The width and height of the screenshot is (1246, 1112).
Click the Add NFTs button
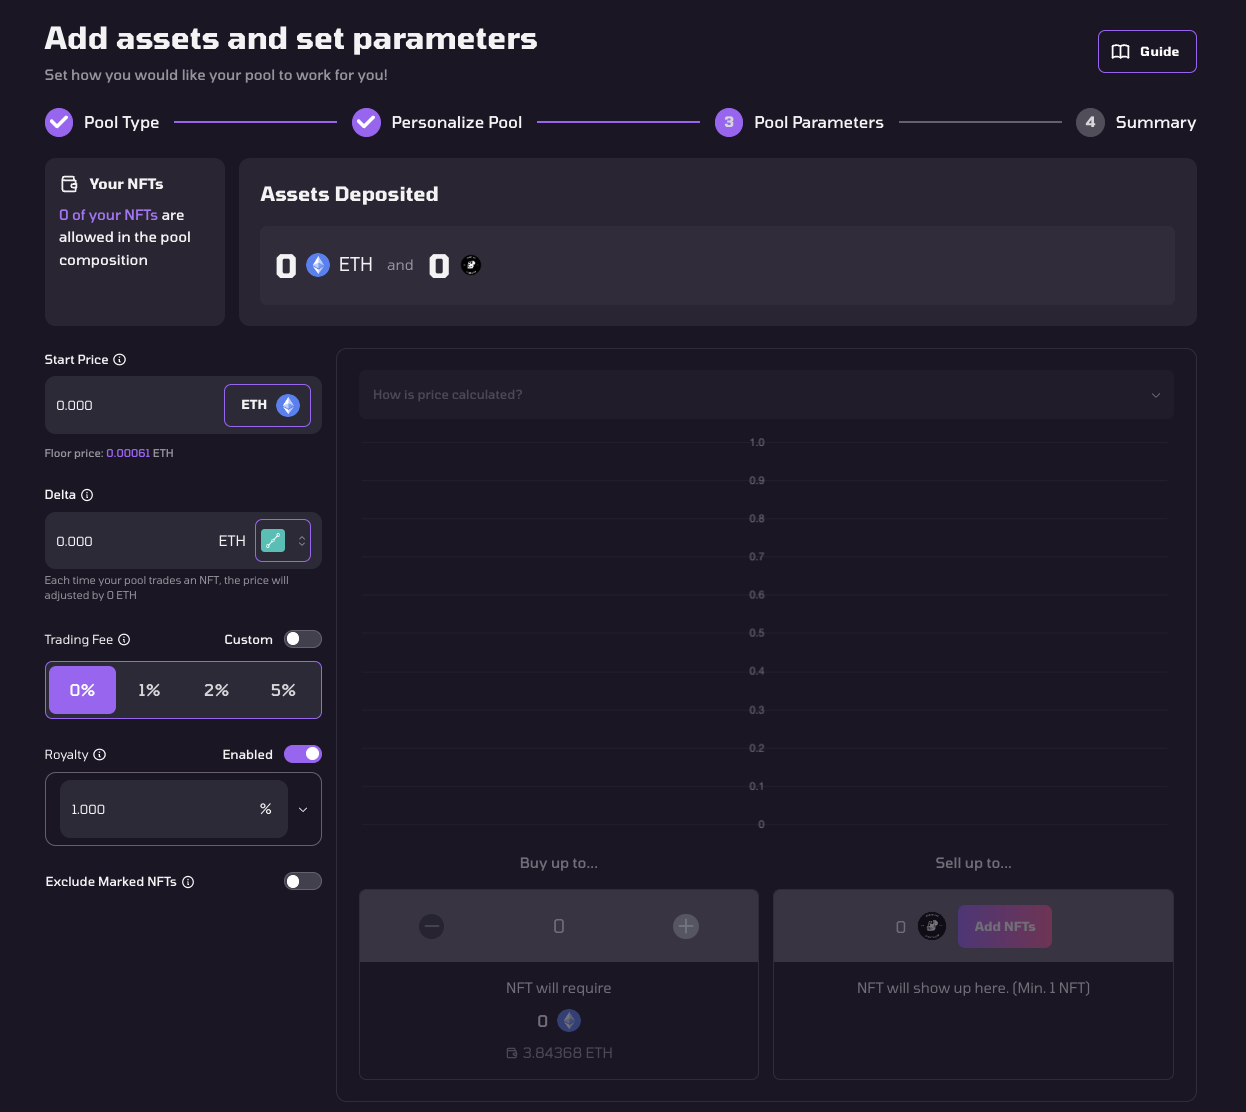coord(1004,927)
